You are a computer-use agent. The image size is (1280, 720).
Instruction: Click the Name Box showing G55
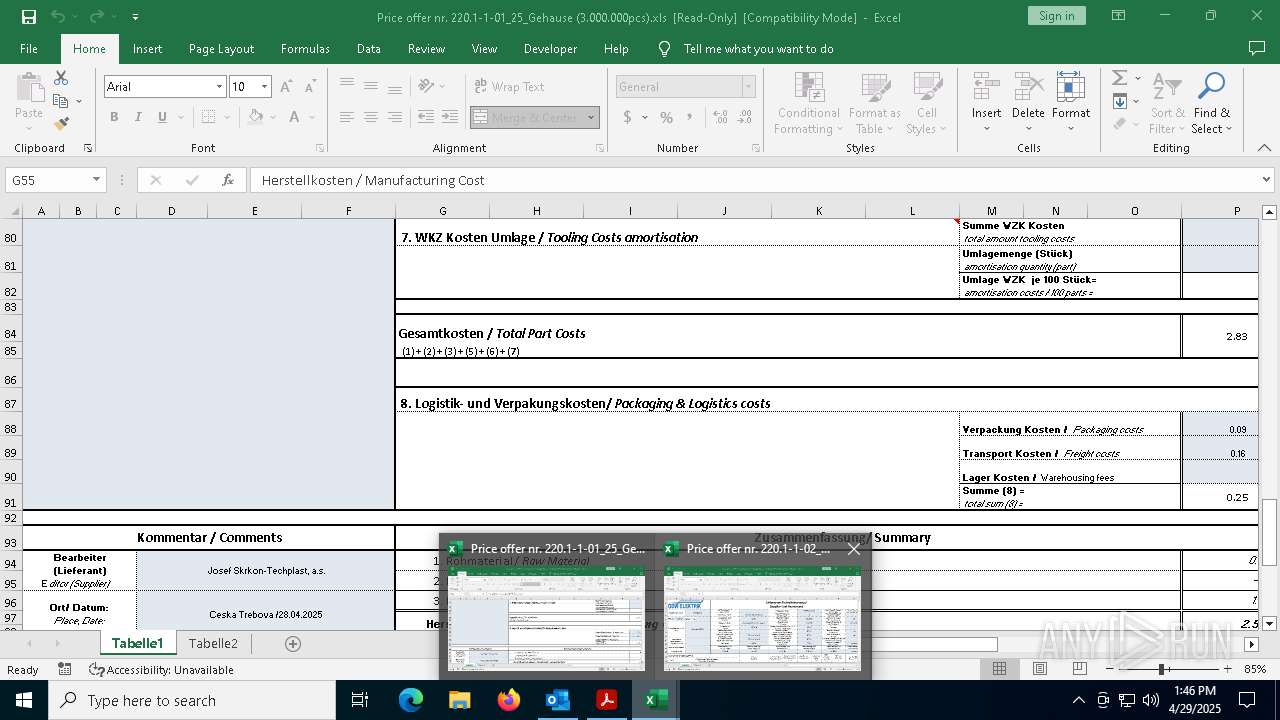48,180
